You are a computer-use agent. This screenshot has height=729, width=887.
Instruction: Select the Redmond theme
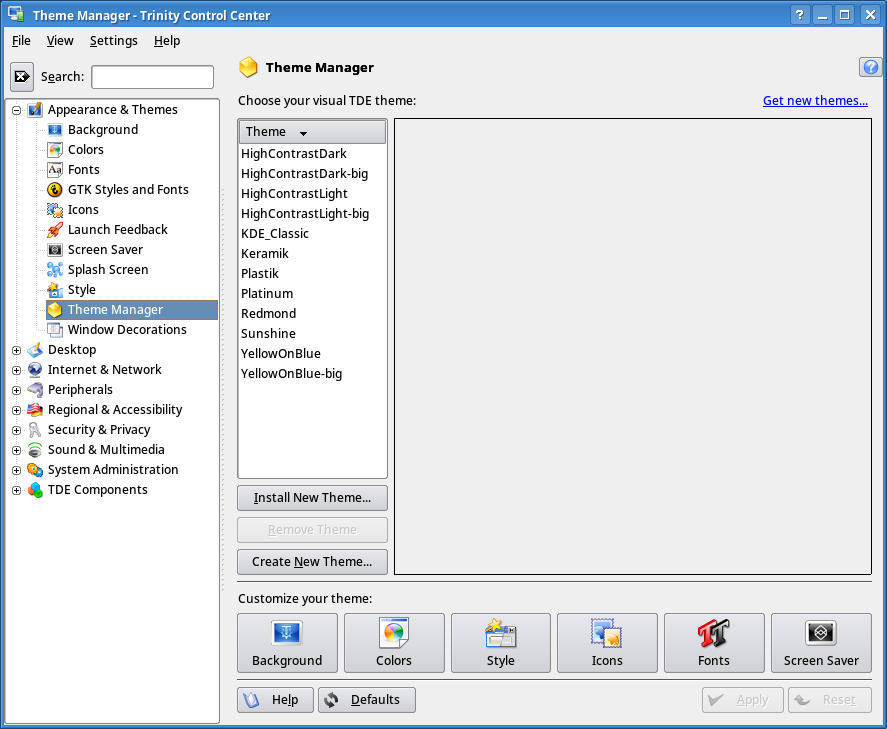pos(312,314)
